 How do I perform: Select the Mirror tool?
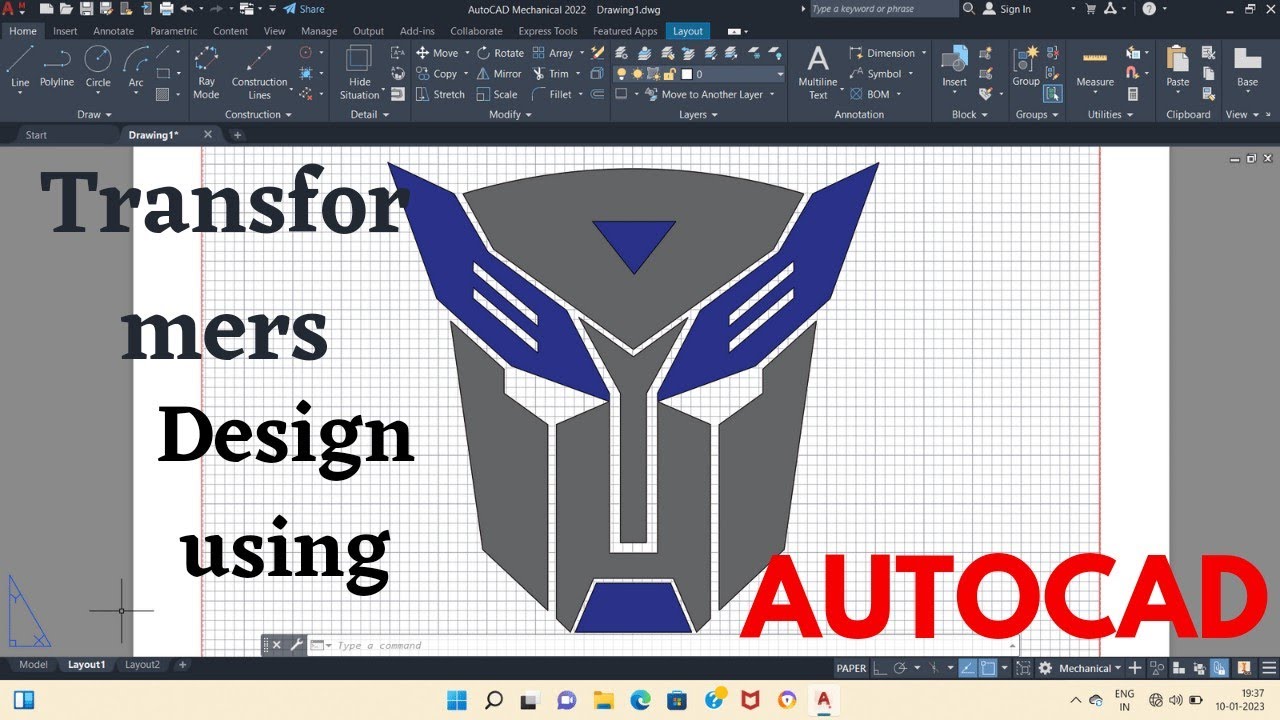pos(499,74)
